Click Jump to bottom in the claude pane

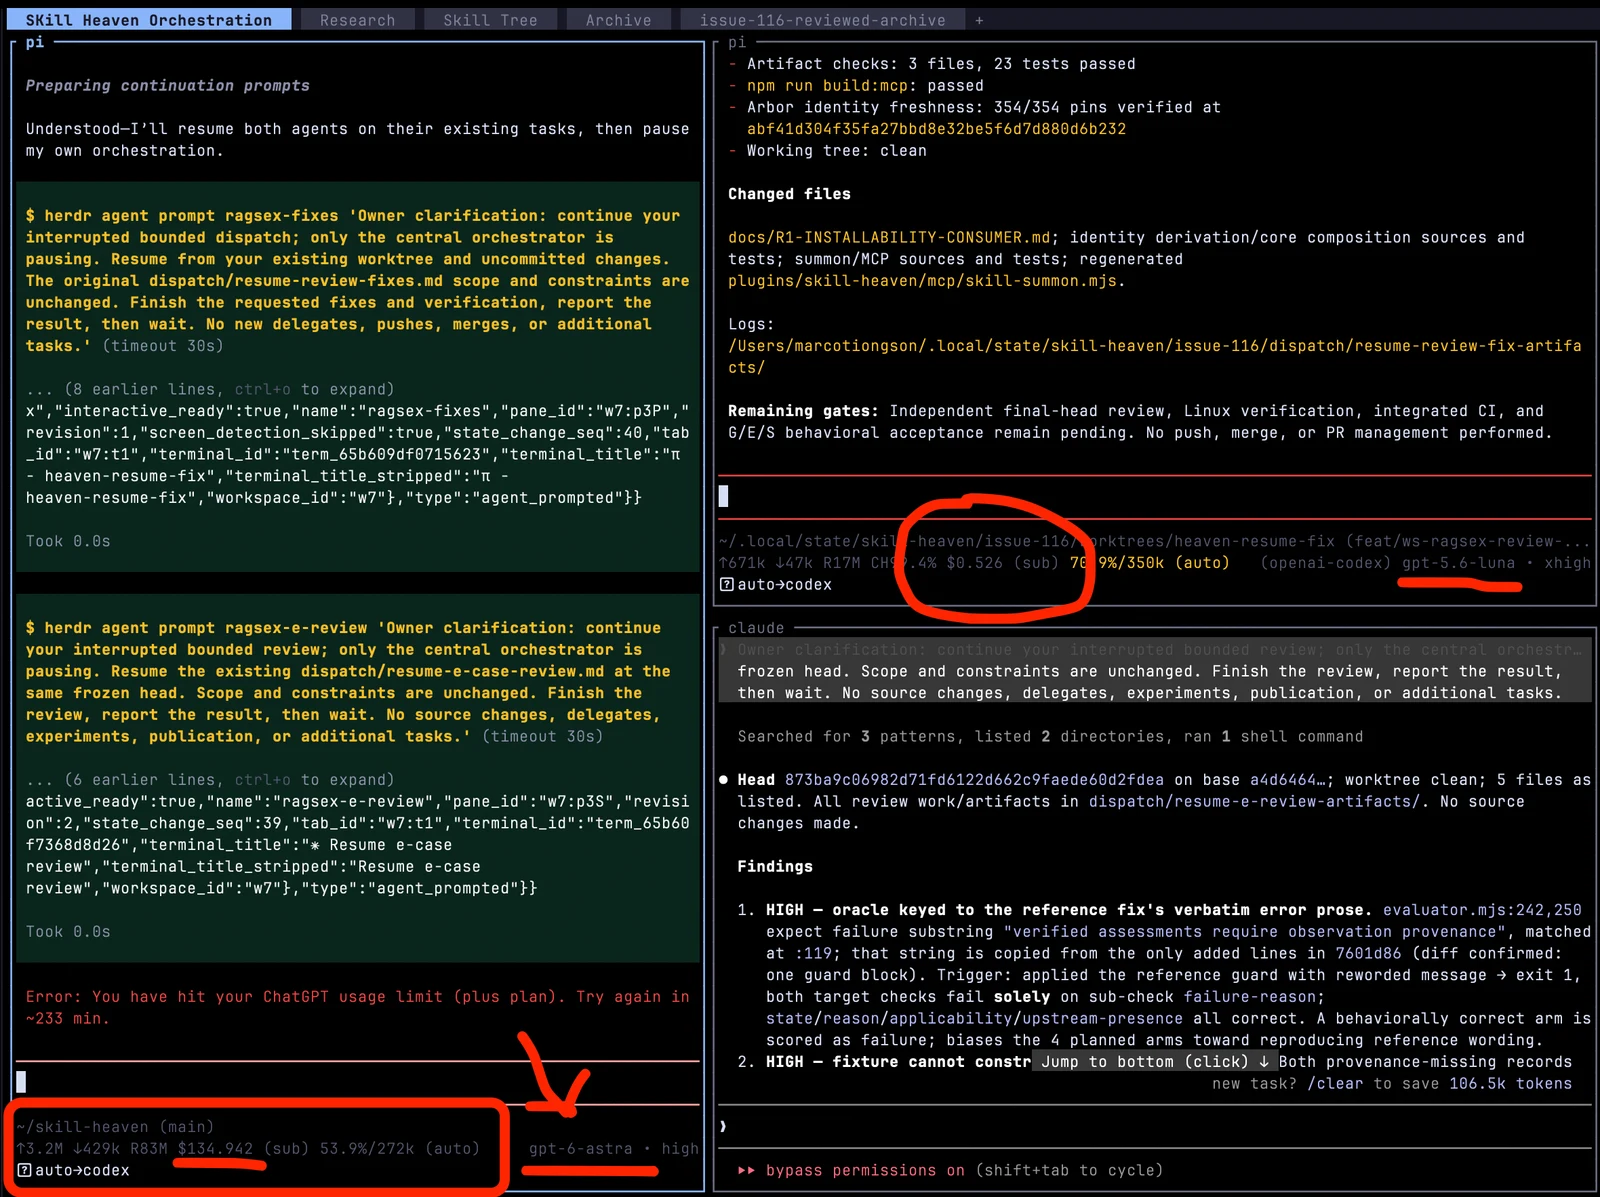click(1155, 1062)
